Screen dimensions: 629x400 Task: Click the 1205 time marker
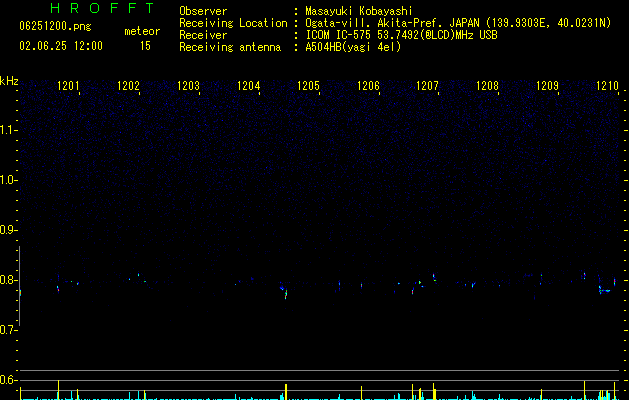click(x=308, y=86)
